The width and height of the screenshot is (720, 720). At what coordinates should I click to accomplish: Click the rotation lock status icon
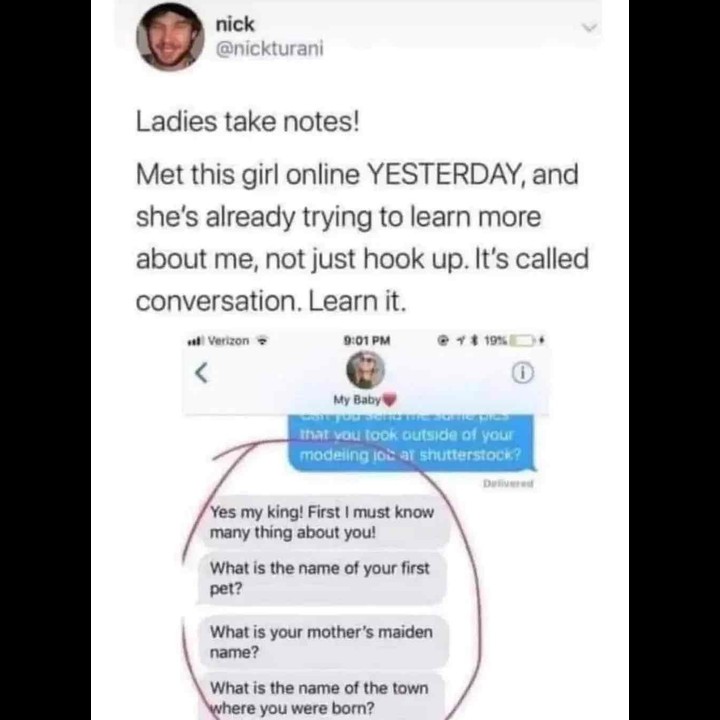click(444, 341)
